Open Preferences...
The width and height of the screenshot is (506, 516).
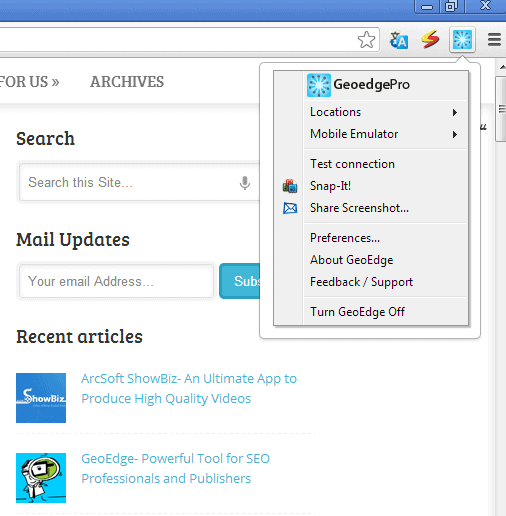pyautogui.click(x=385, y=238)
